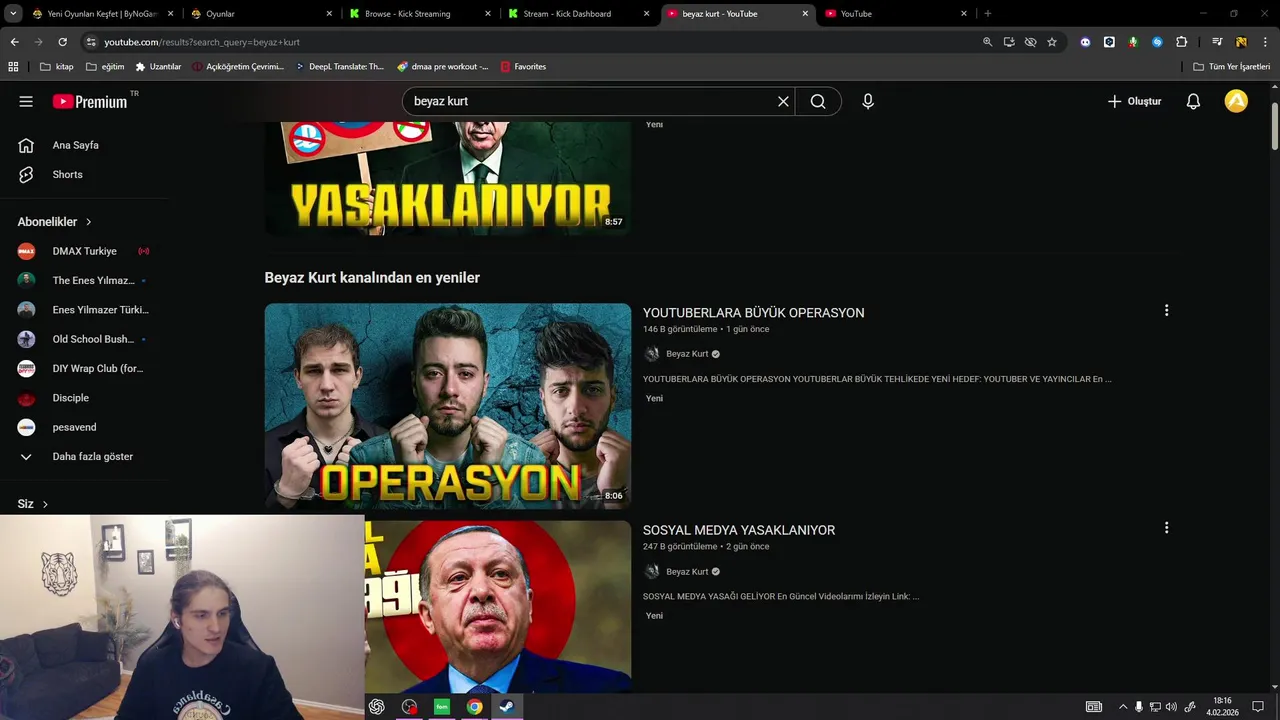This screenshot has width=1280, height=720.
Task: Run search with the magnifier button
Action: [x=818, y=101]
